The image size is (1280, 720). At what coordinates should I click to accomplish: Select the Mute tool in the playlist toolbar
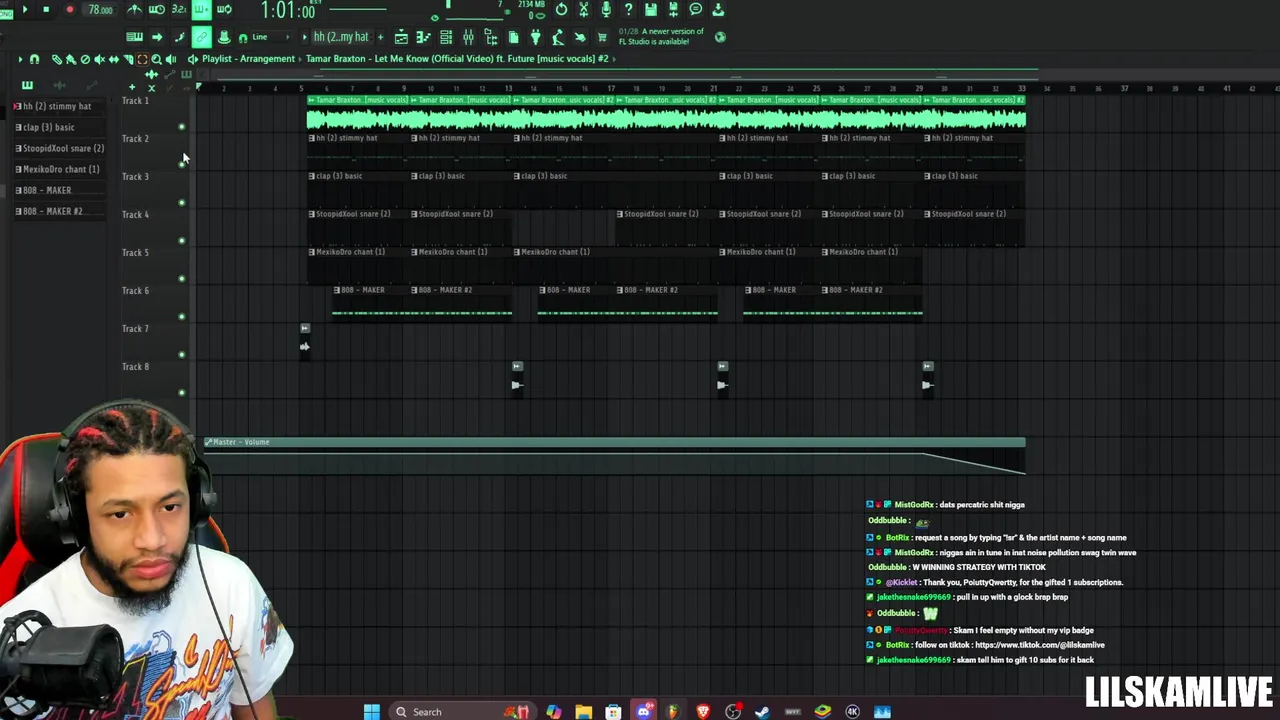click(x=99, y=59)
